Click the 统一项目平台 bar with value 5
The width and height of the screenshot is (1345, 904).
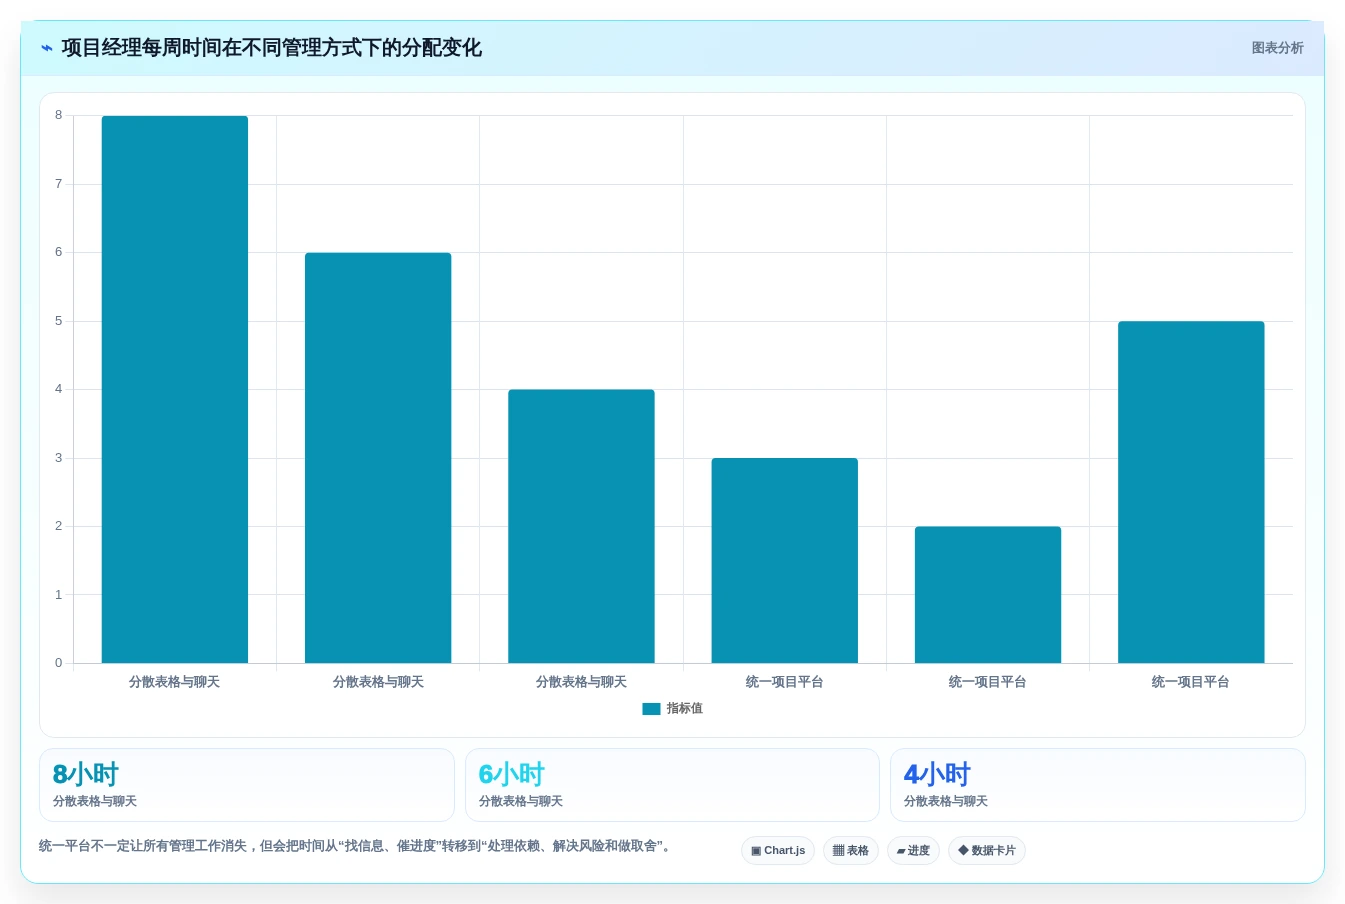(1191, 492)
